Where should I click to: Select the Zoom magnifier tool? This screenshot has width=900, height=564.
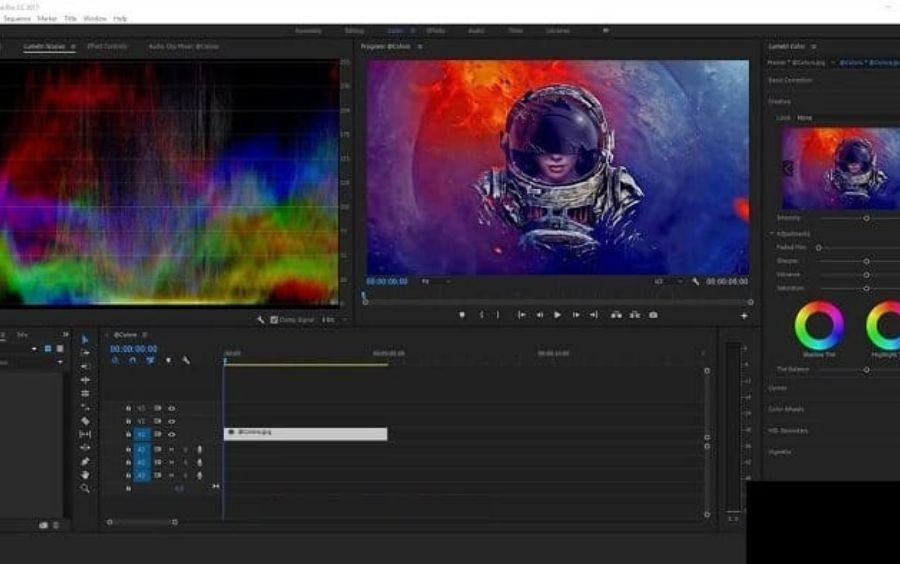coord(85,488)
